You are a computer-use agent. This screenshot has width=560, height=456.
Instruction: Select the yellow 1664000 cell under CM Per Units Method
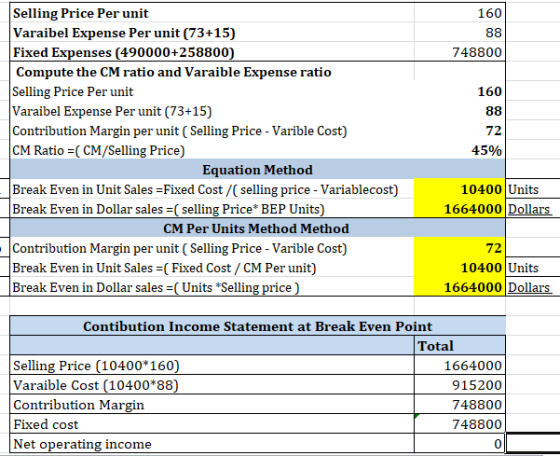pyautogui.click(x=460, y=287)
